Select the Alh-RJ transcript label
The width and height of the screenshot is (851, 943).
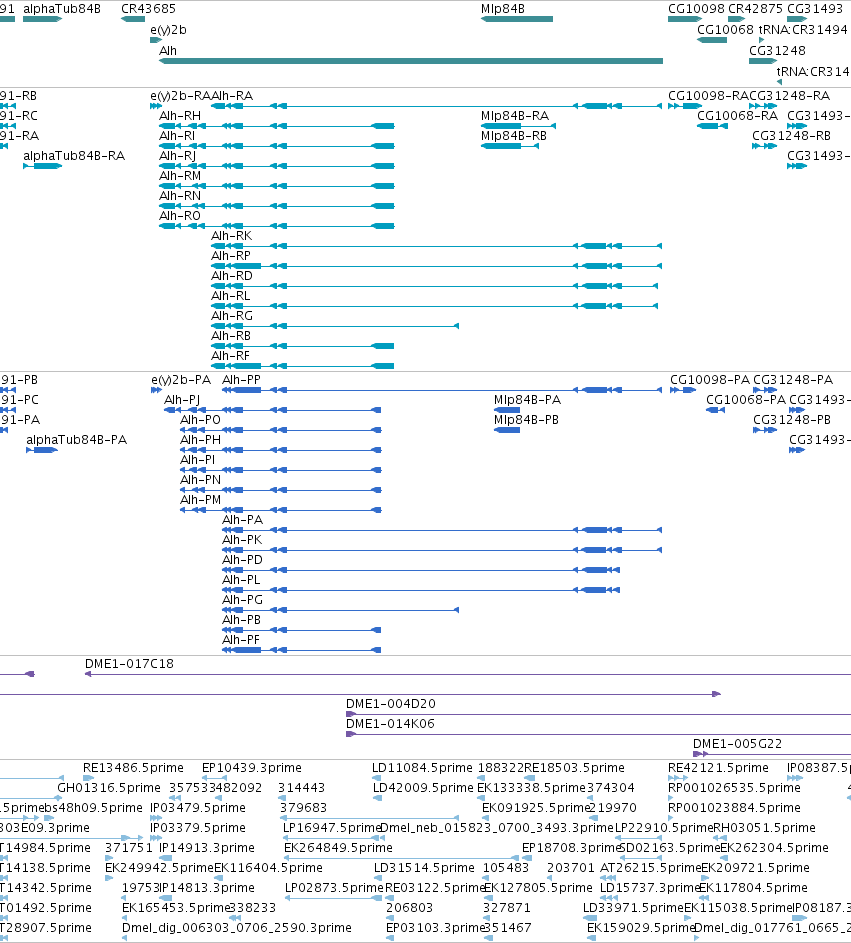[177, 156]
